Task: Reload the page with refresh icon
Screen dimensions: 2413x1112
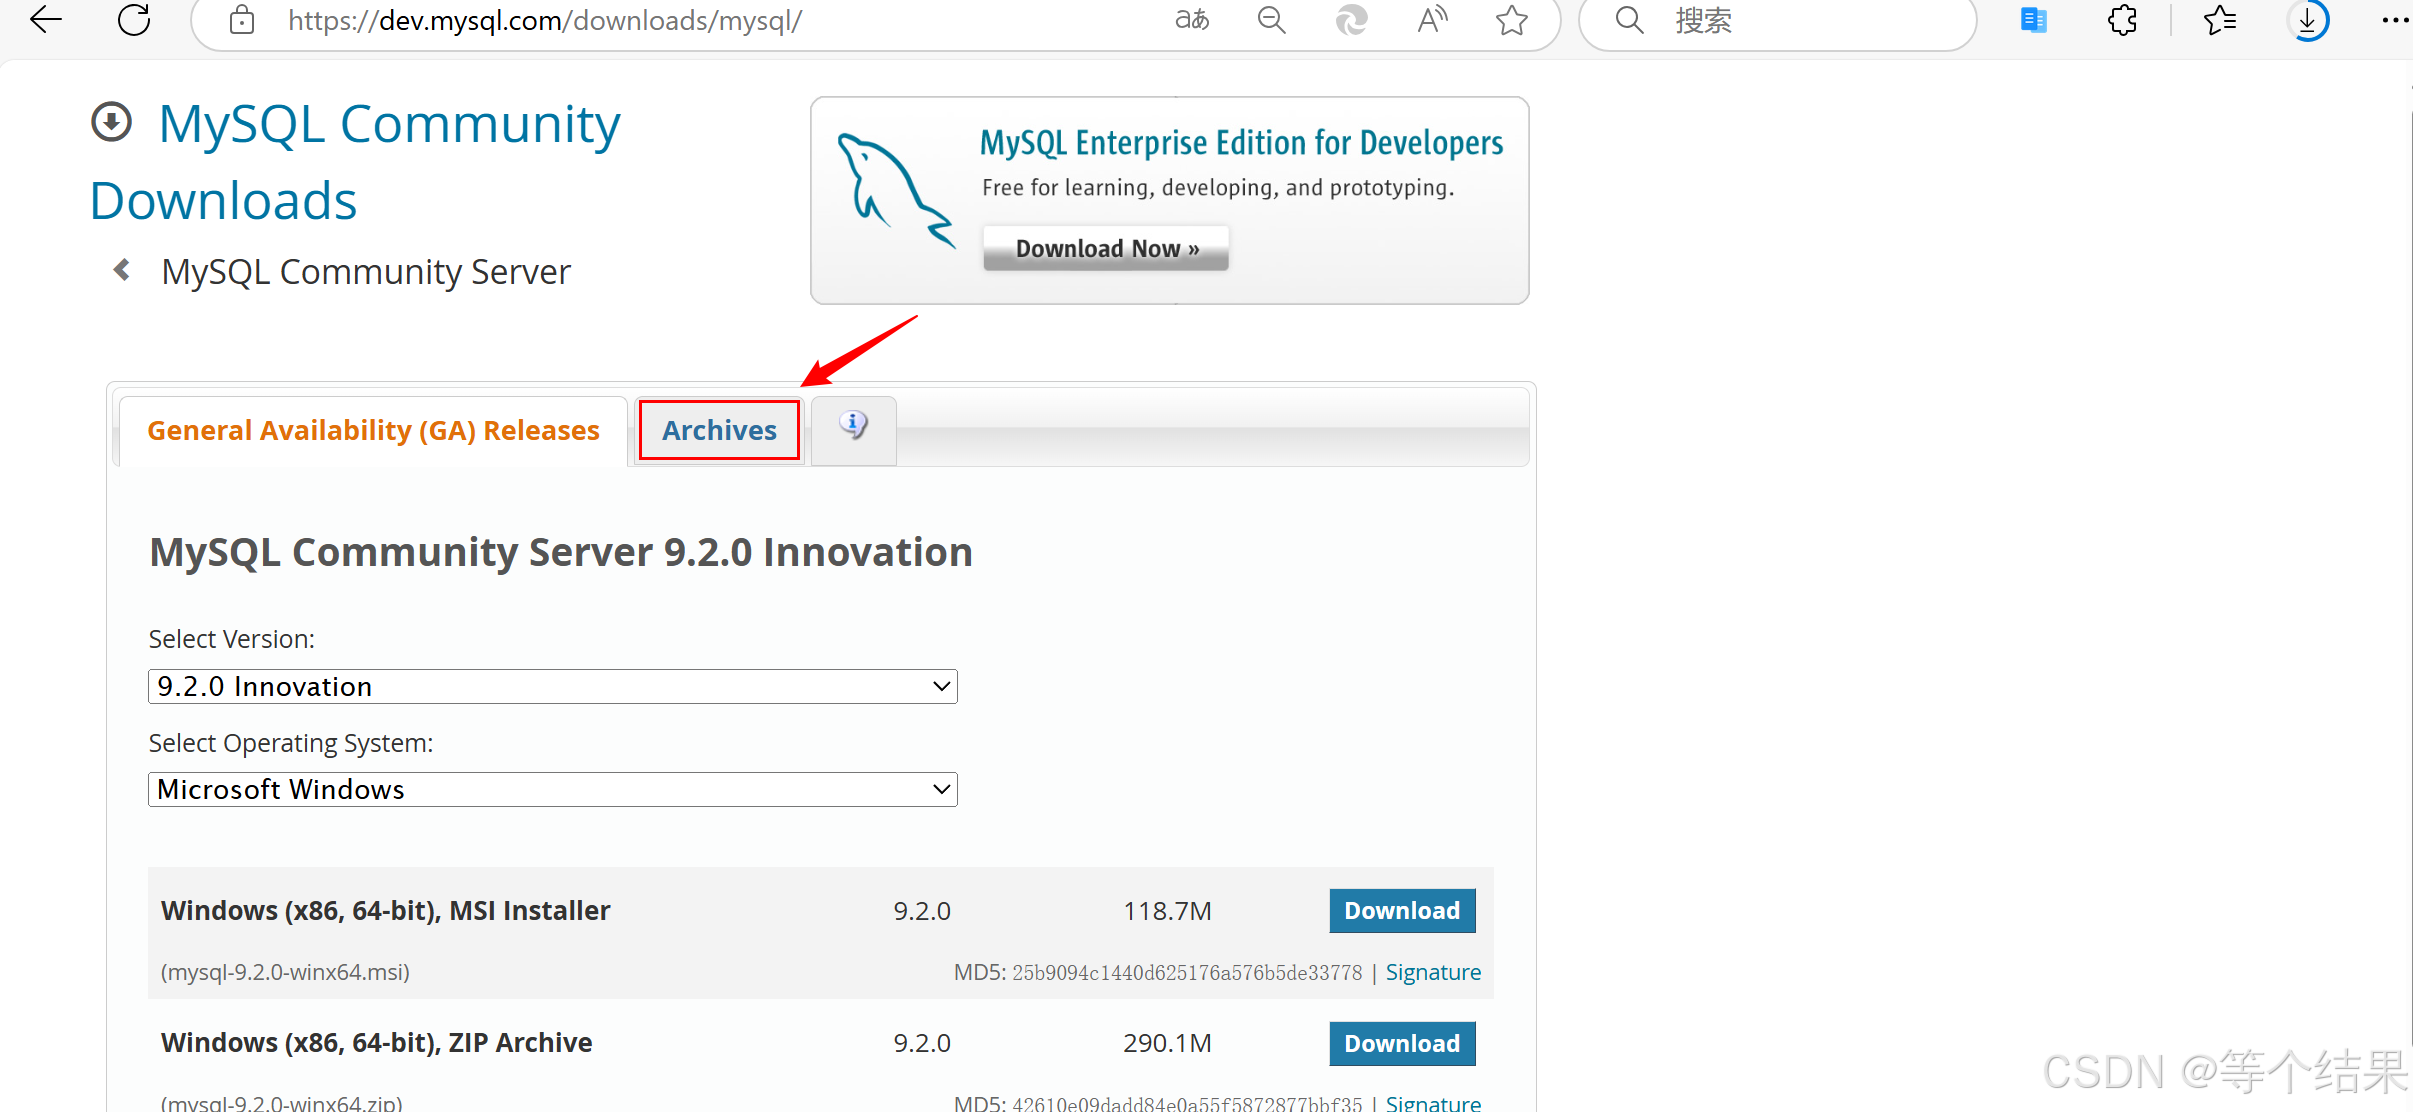Action: [x=134, y=20]
